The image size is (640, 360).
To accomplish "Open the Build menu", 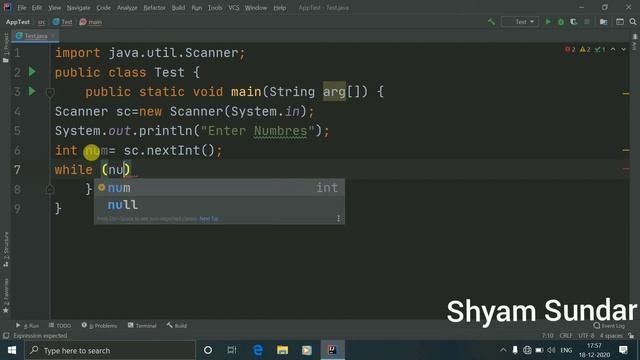I will coord(178,8).
